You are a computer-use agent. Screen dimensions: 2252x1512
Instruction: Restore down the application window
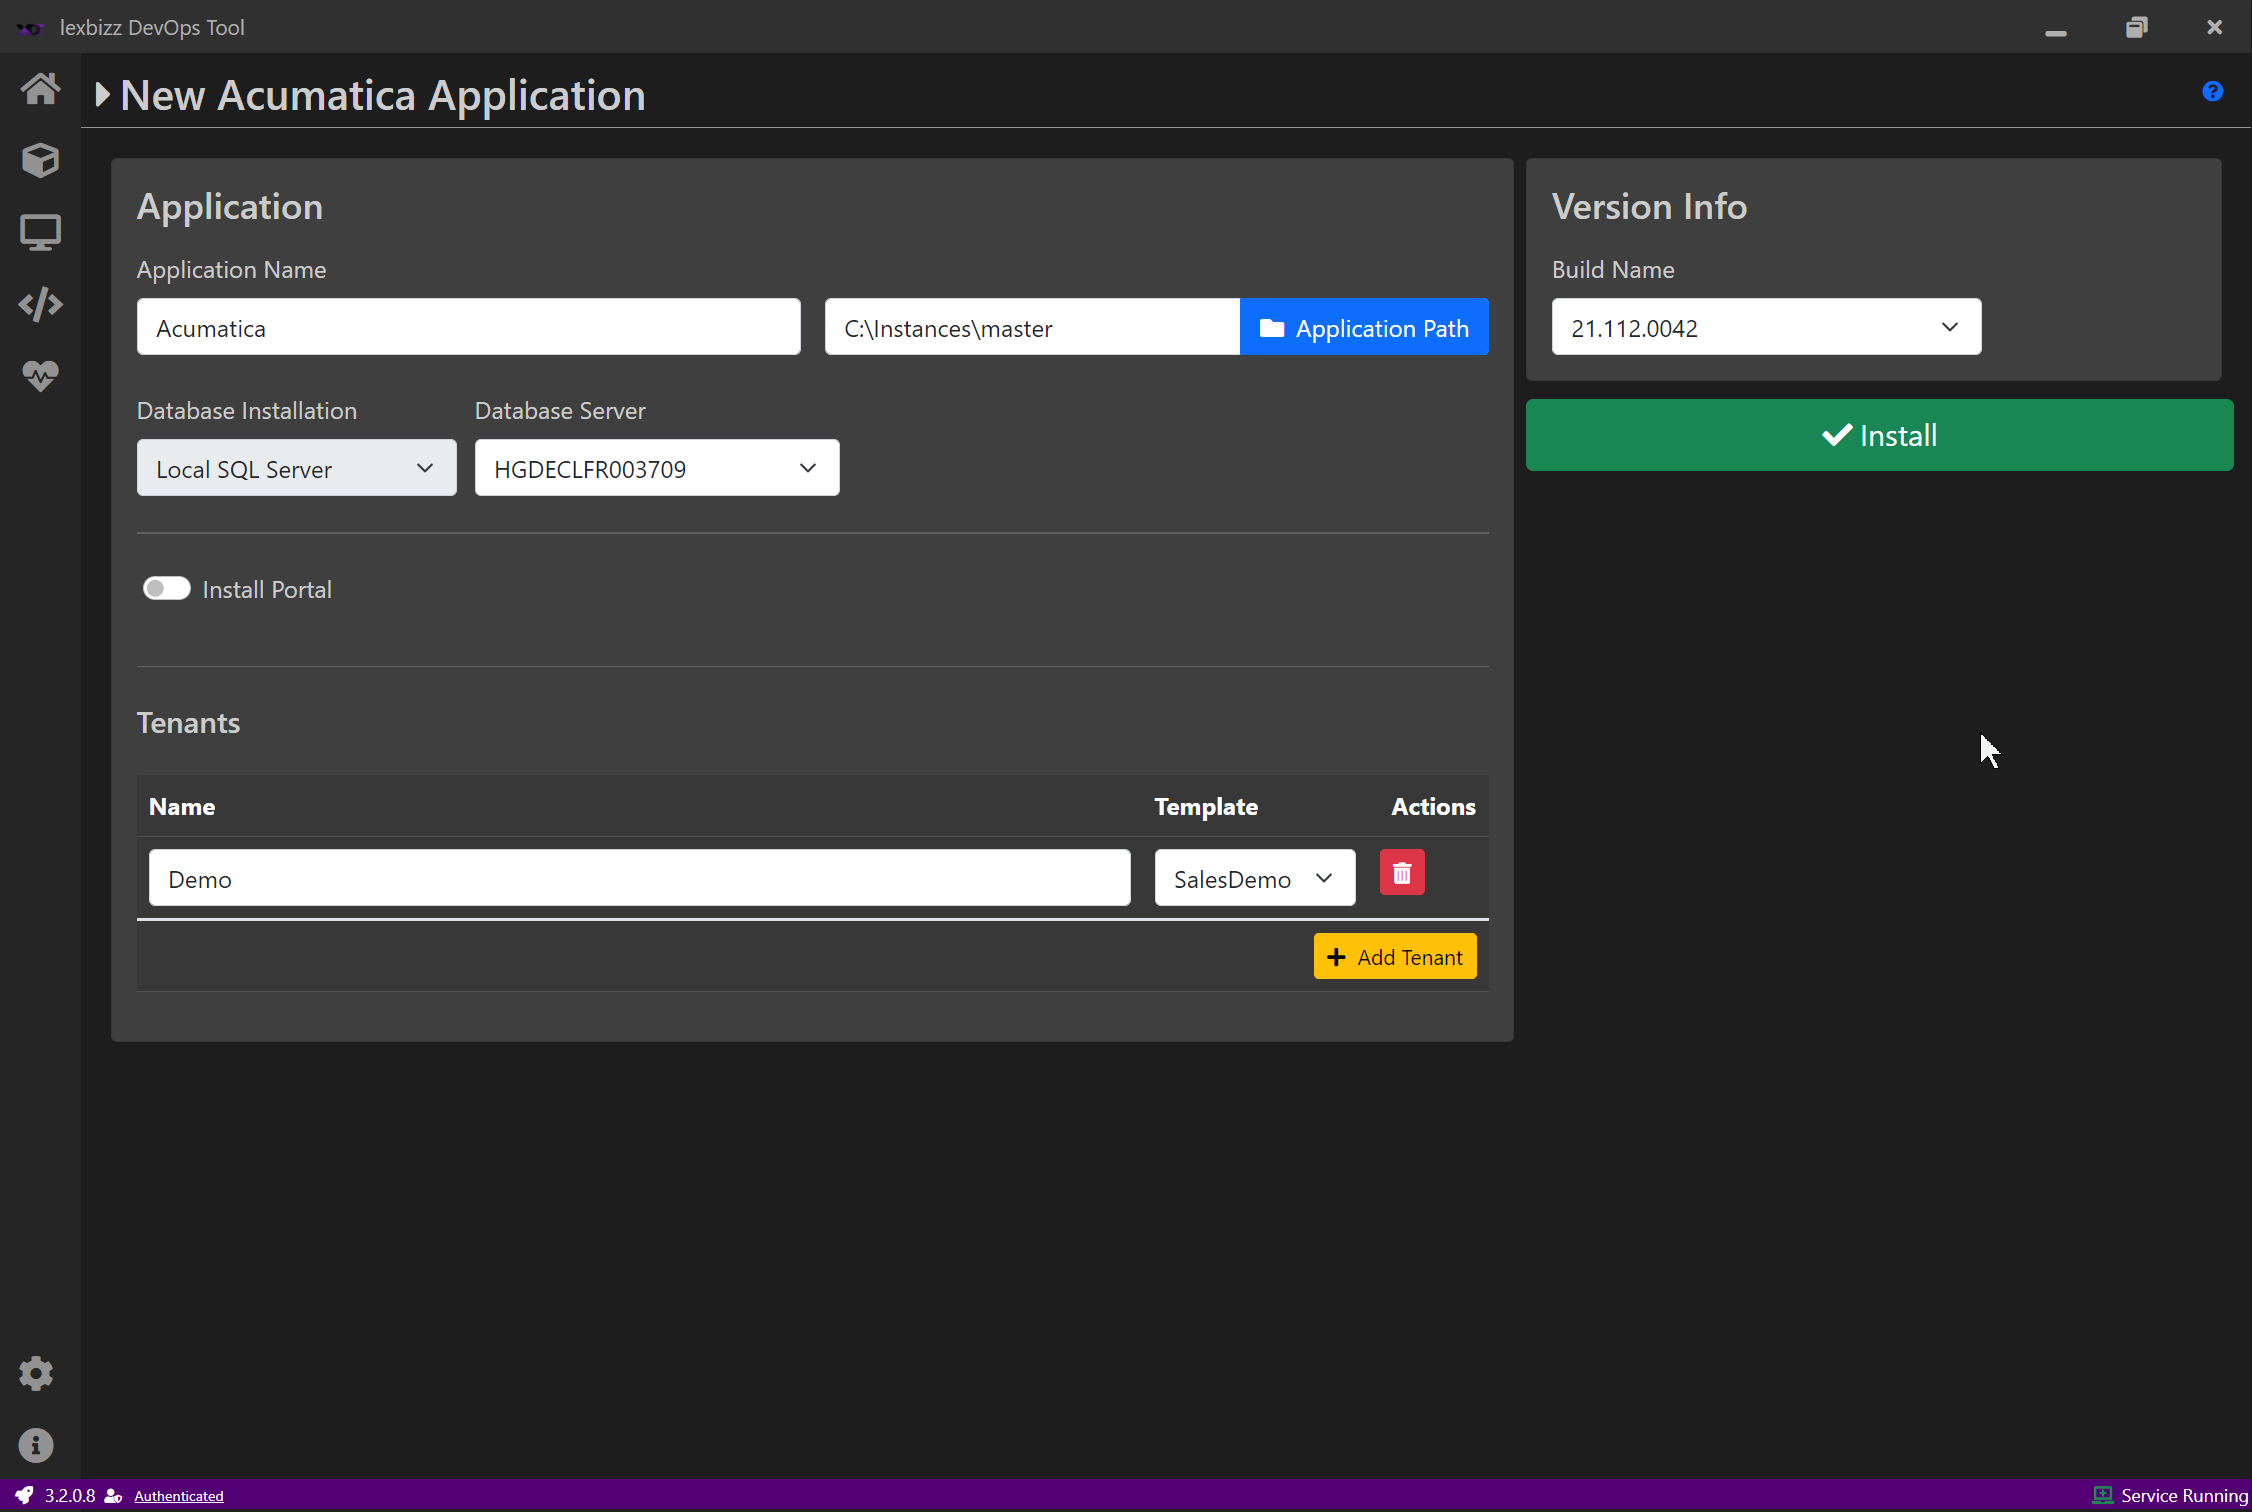[2136, 27]
